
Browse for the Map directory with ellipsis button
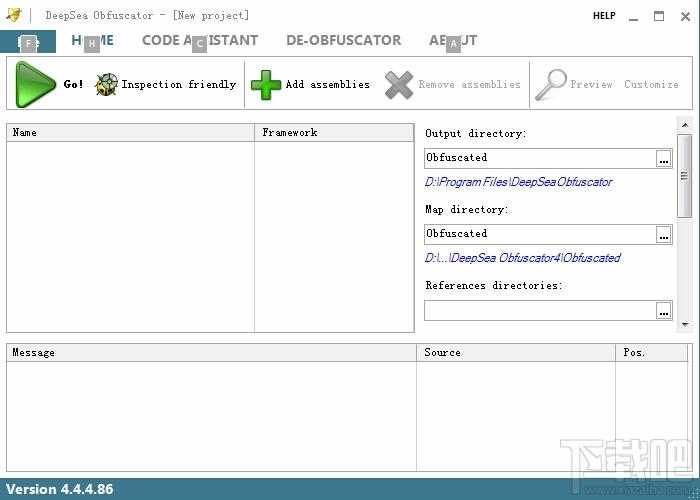pyautogui.click(x=664, y=234)
